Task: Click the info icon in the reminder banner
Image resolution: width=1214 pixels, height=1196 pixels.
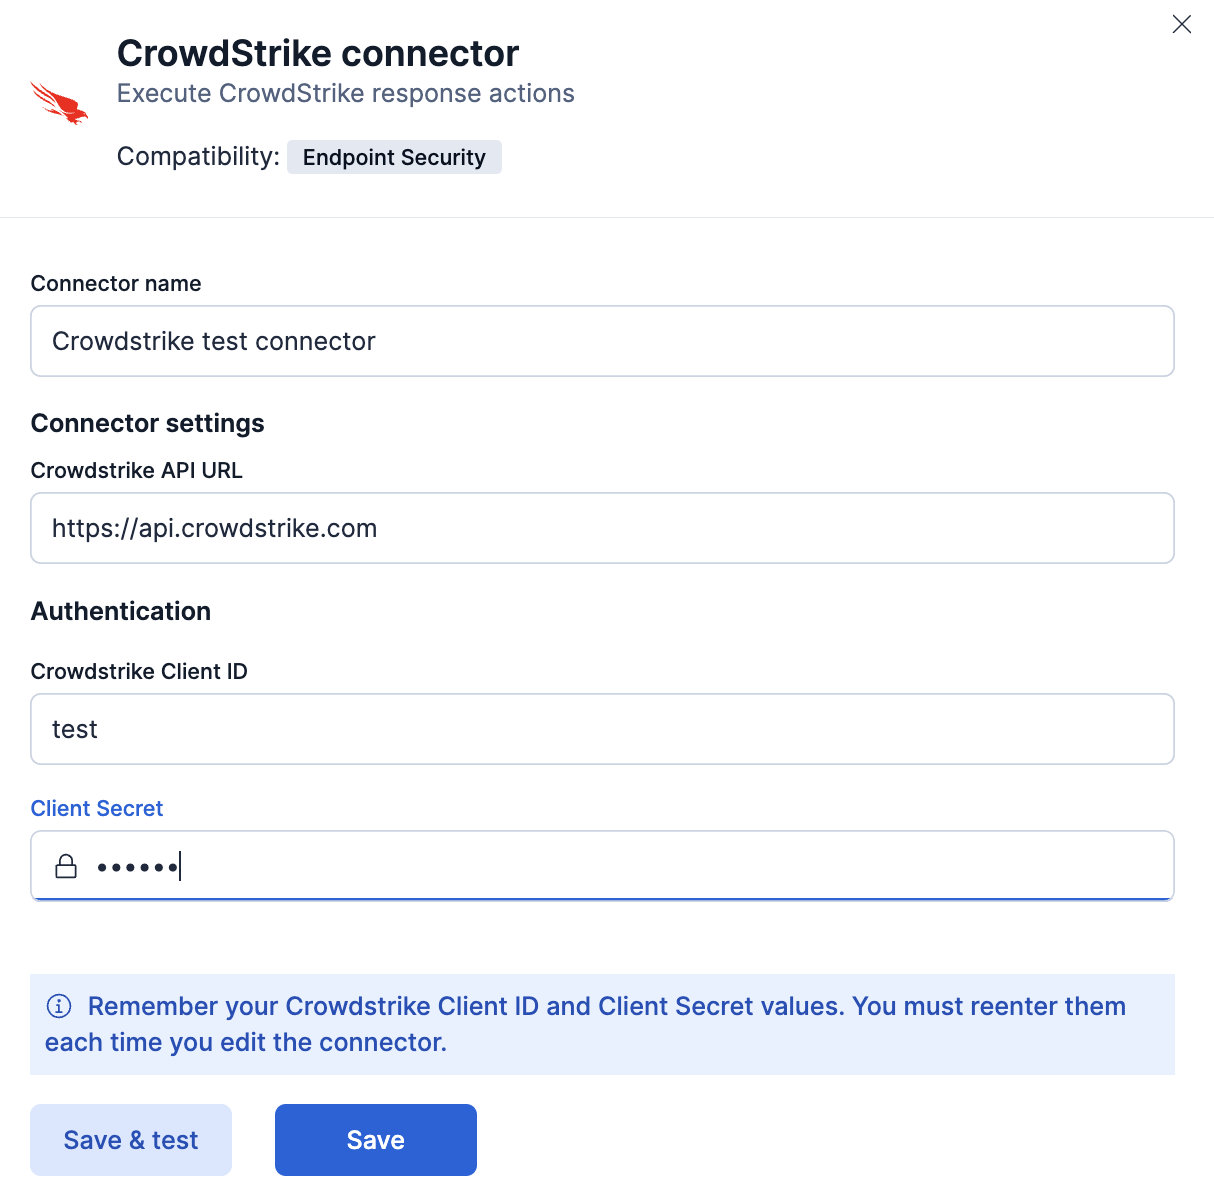Action: click(x=59, y=1006)
